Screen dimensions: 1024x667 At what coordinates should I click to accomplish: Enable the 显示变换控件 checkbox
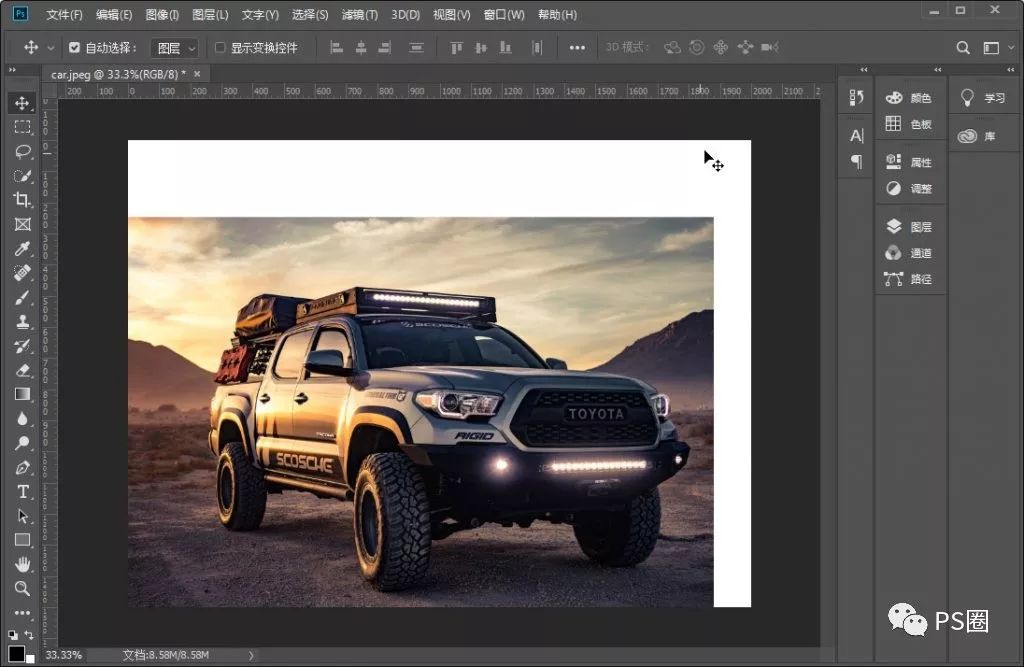pos(220,47)
